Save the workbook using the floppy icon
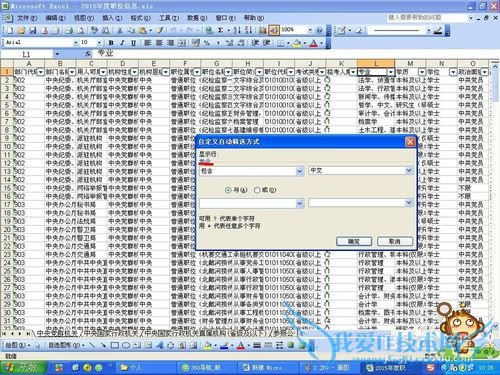The width and height of the screenshot is (500, 375). click(33, 31)
